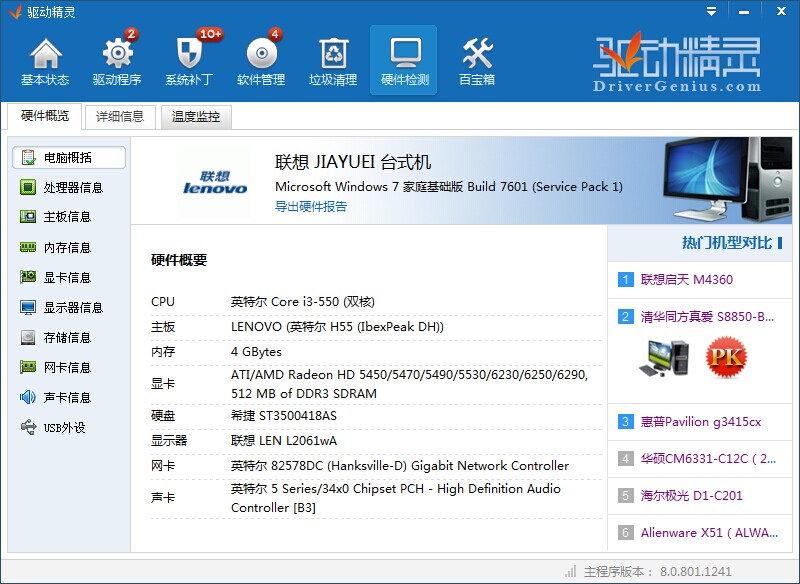The width and height of the screenshot is (800, 584).
Task: Open 惠普Pavilion g3415cx link
Action: point(701,422)
